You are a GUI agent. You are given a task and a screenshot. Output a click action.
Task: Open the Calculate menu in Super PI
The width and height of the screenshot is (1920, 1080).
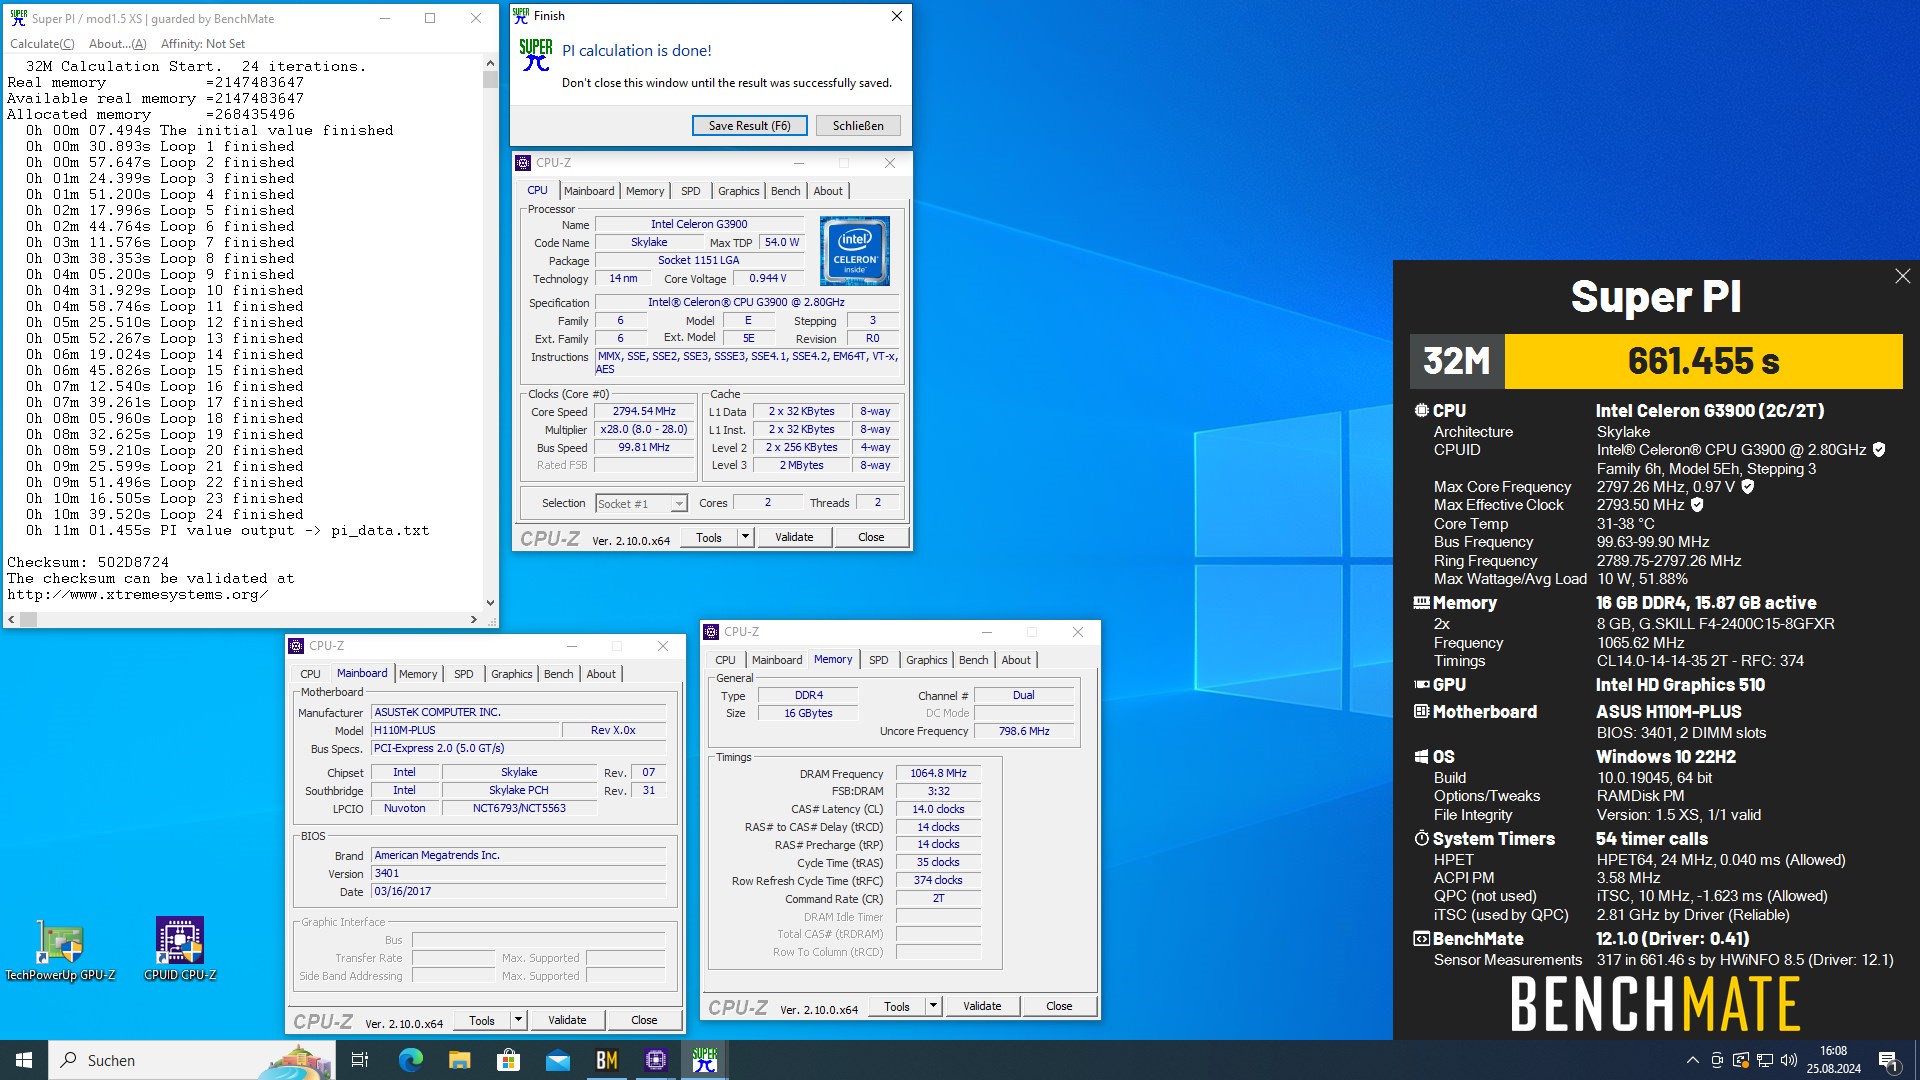pos(42,44)
